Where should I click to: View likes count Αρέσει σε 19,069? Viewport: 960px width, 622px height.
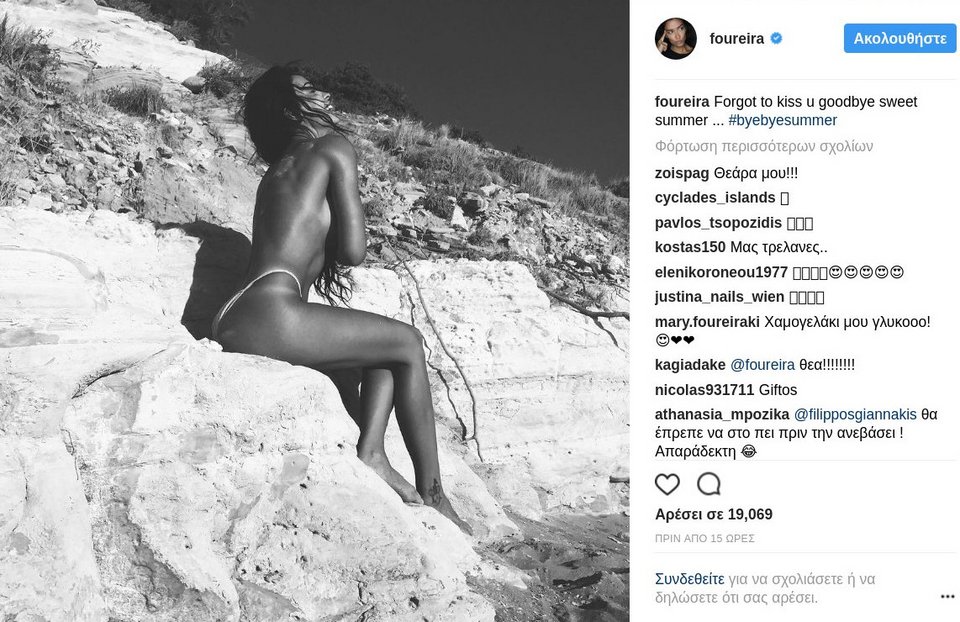tap(714, 514)
